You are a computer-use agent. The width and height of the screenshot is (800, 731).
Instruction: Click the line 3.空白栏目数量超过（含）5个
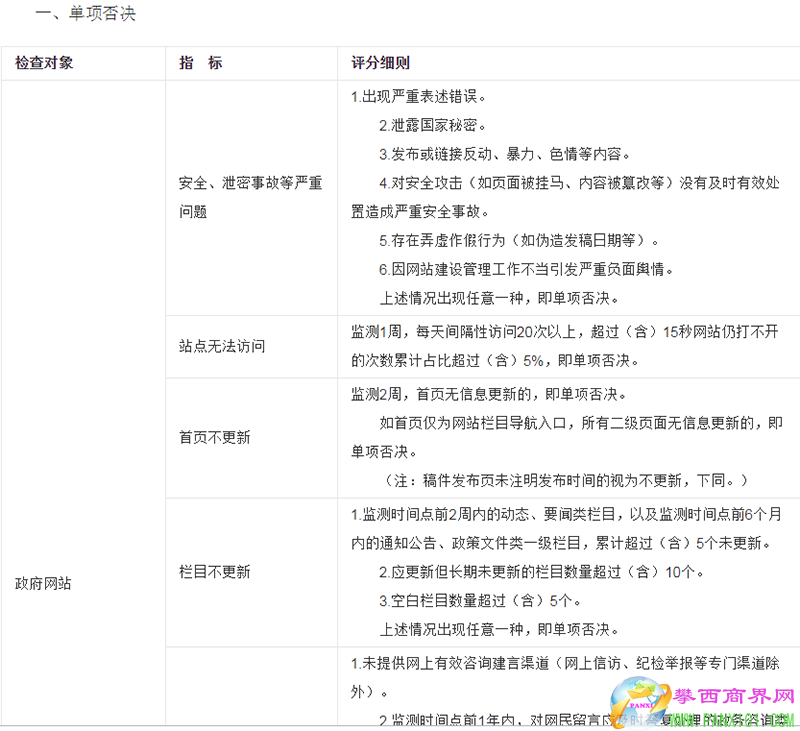click(x=479, y=601)
